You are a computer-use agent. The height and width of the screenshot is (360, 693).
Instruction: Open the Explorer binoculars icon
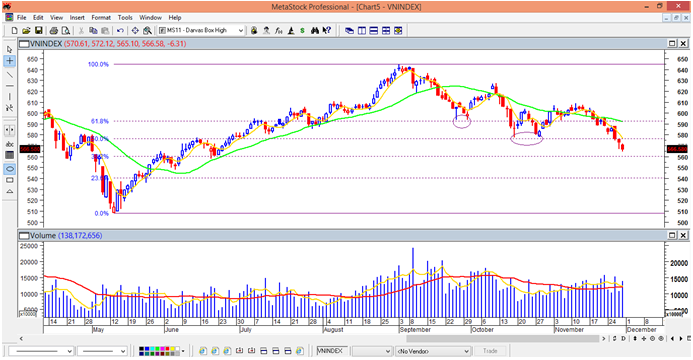(315, 30)
